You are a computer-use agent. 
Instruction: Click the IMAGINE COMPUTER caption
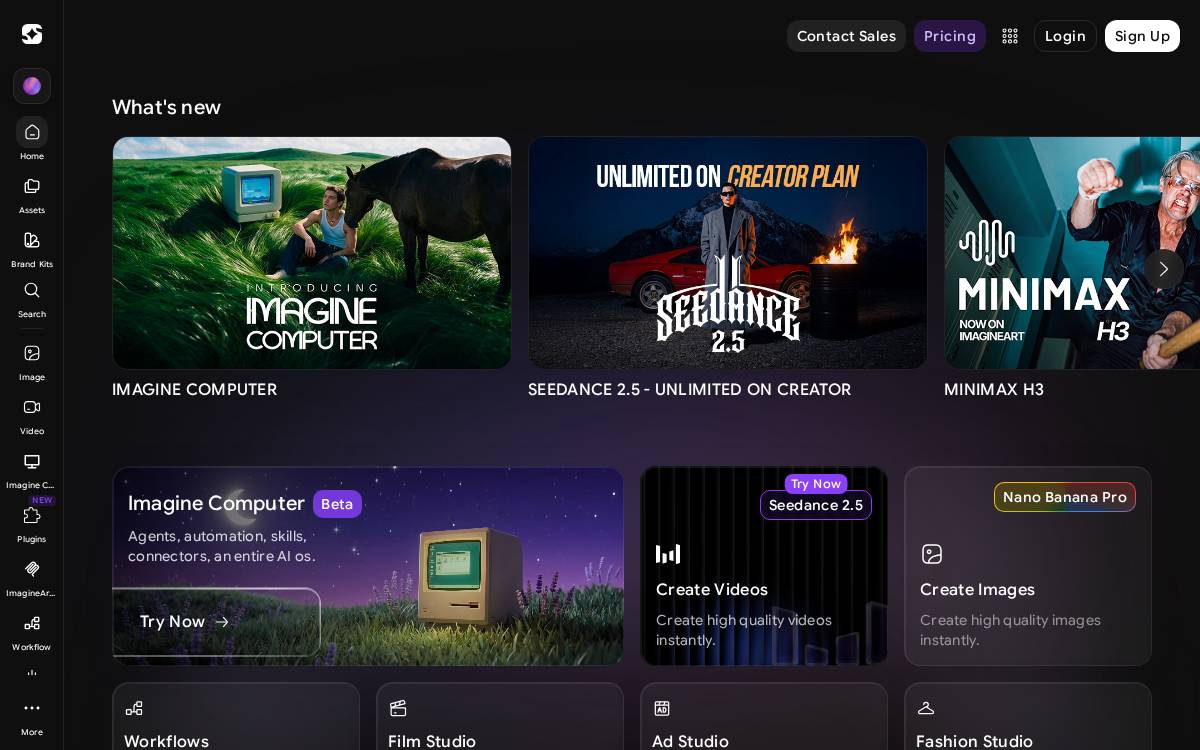coord(195,390)
